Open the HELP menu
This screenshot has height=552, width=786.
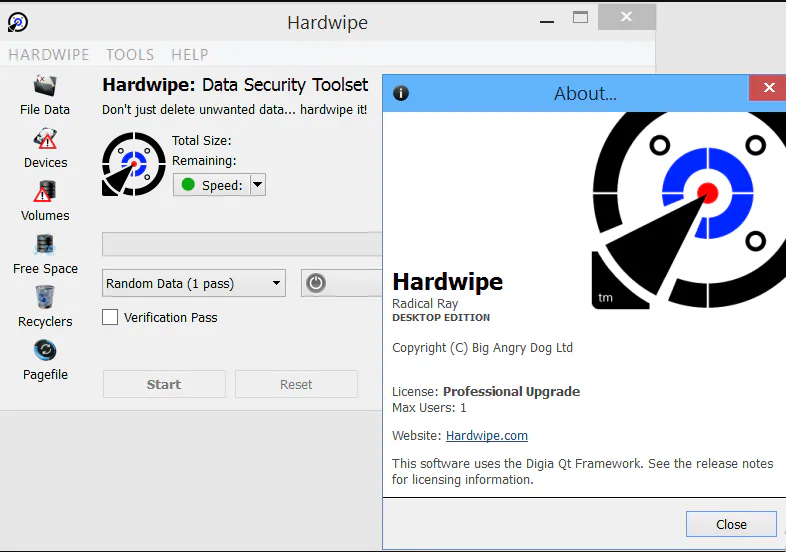tap(189, 54)
